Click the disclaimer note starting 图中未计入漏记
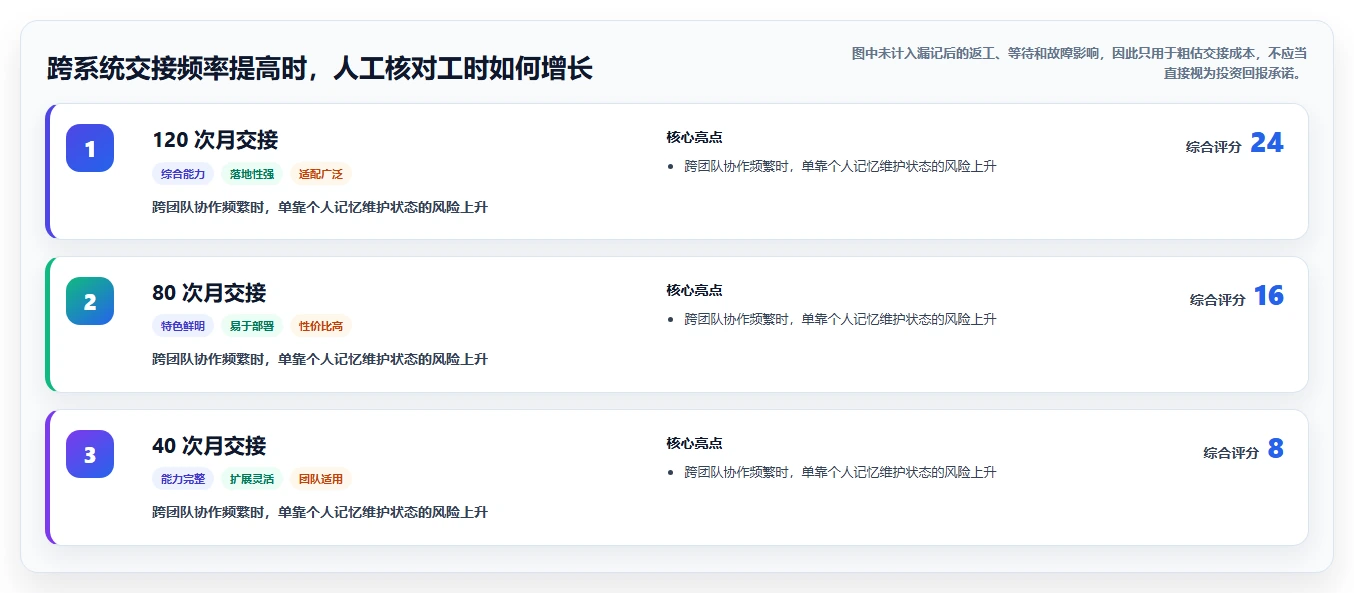This screenshot has width=1354, height=593. pos(1079,63)
